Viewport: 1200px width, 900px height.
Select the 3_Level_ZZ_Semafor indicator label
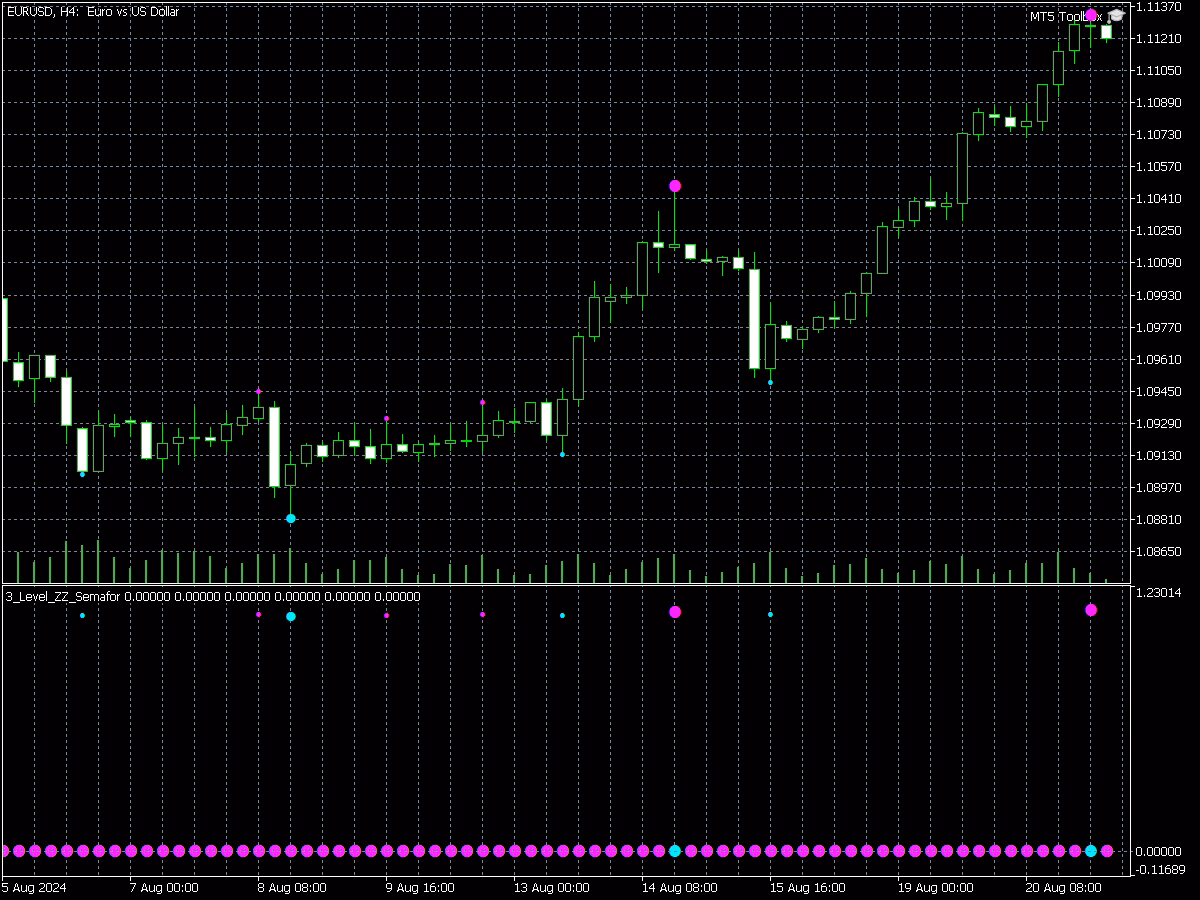[x=60, y=596]
